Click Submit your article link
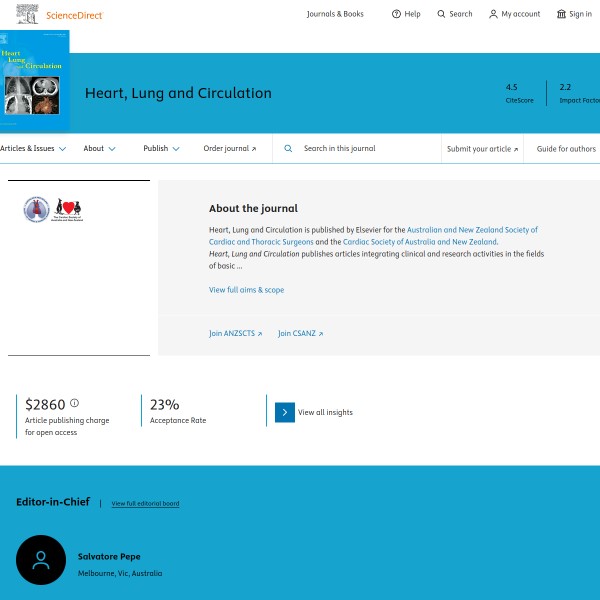 (x=482, y=148)
